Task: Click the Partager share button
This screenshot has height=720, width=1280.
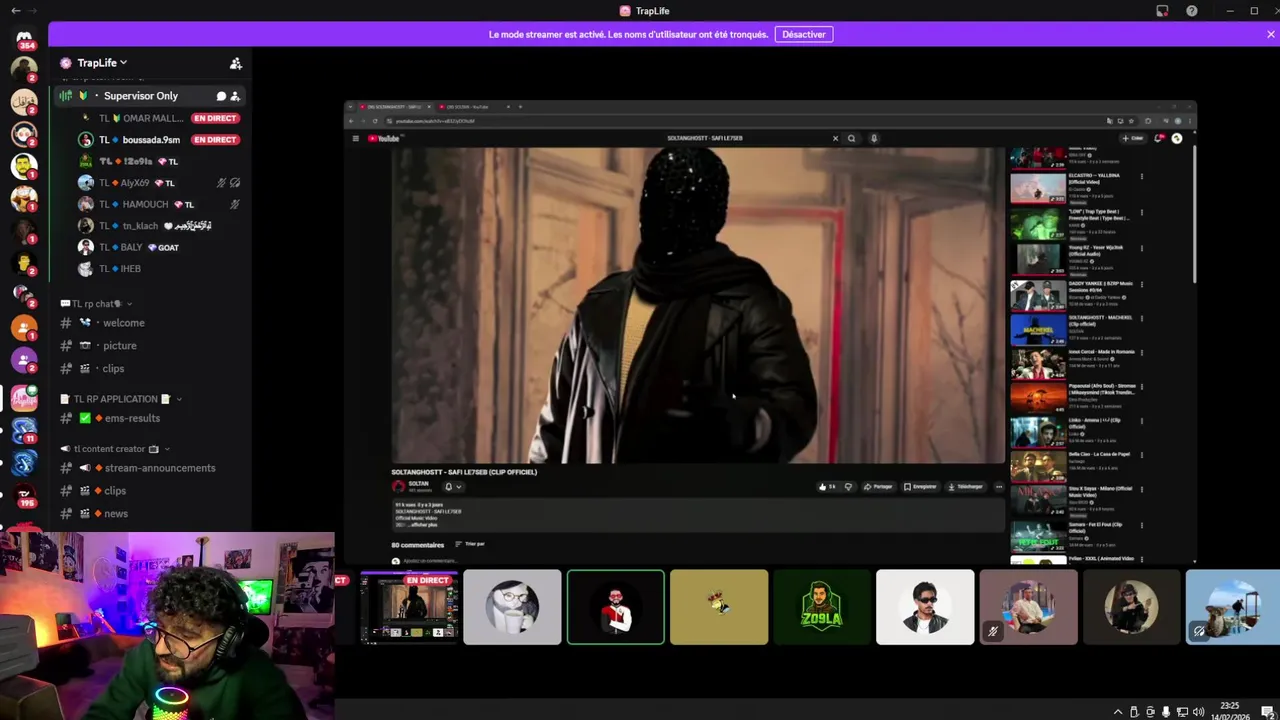Action: [x=878, y=487]
